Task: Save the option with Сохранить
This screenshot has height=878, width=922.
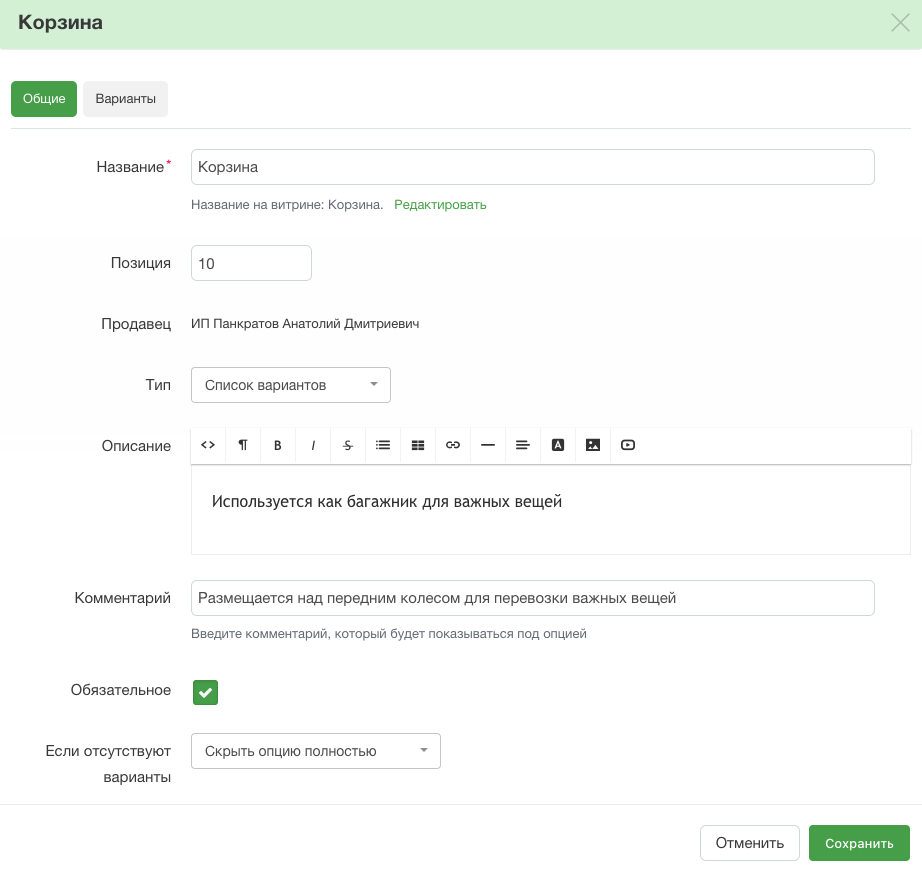Action: click(x=859, y=843)
